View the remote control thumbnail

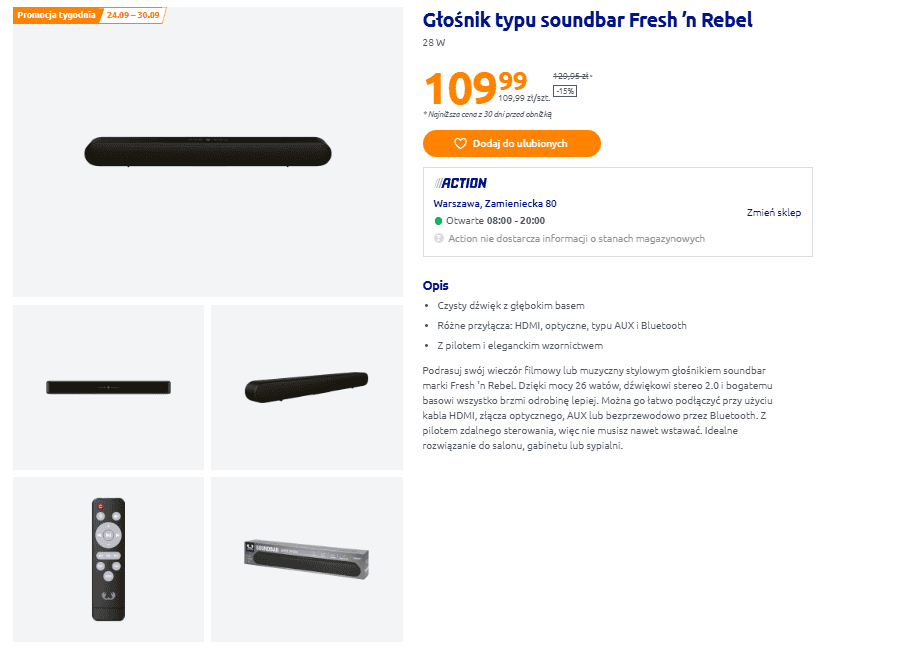(109, 559)
